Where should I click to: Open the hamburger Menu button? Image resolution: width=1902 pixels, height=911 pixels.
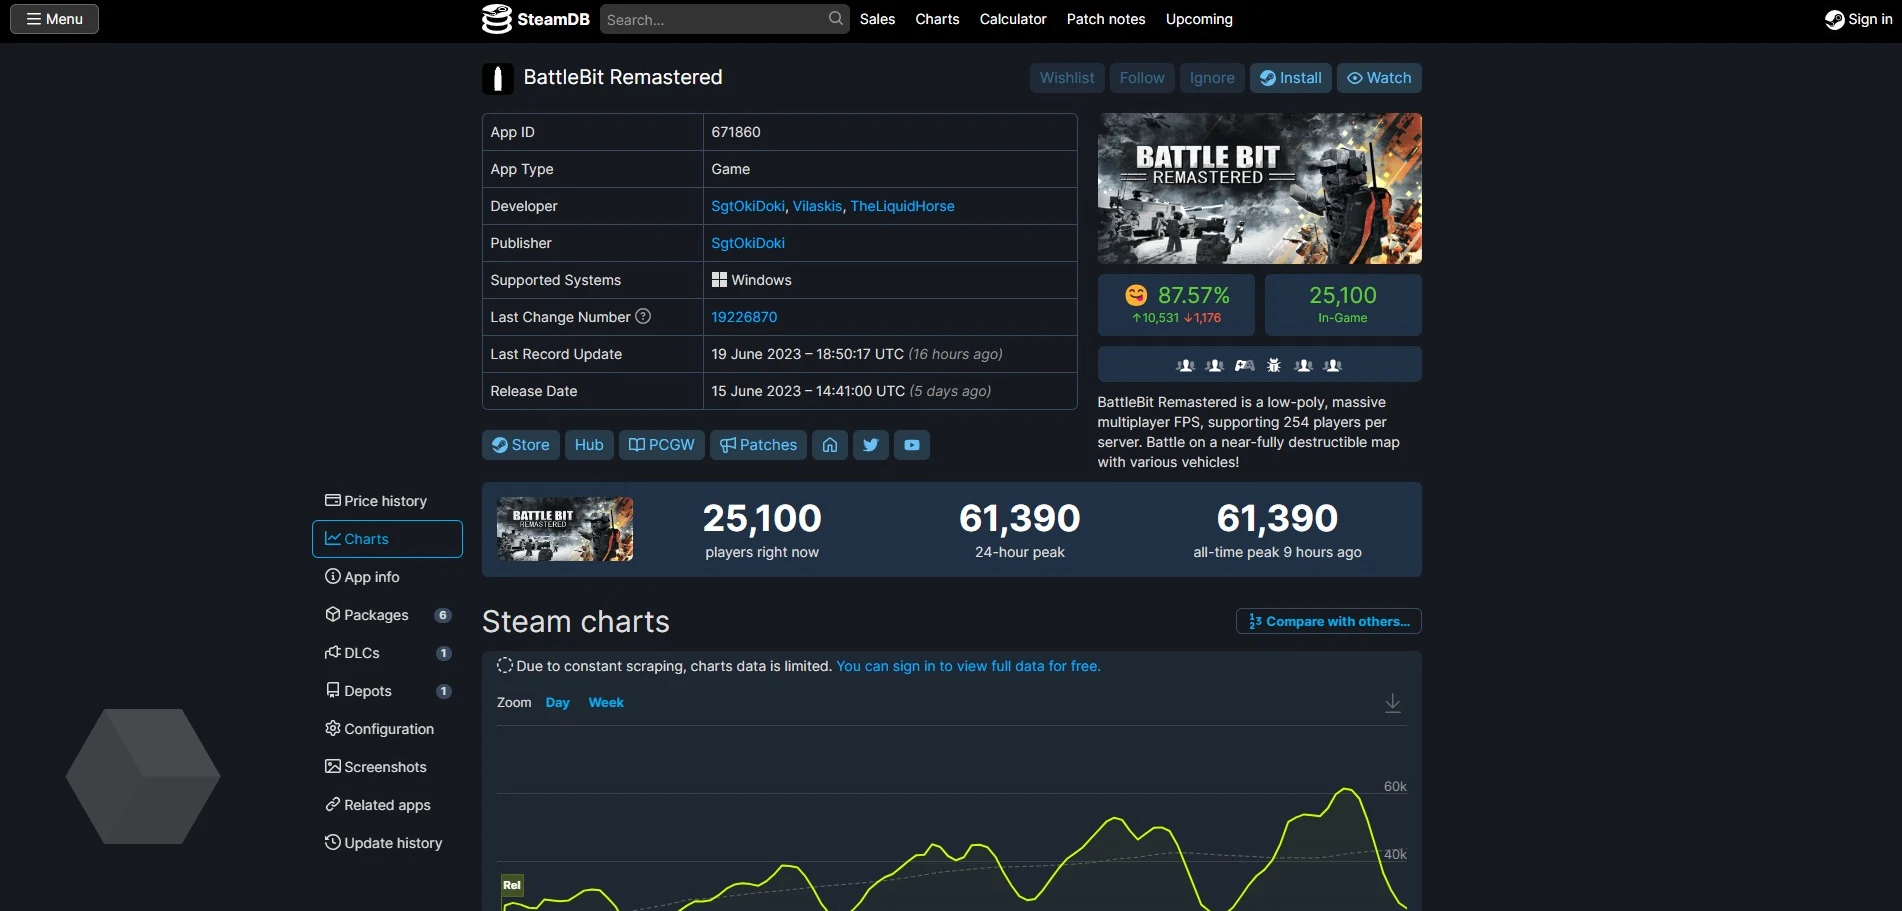point(54,19)
